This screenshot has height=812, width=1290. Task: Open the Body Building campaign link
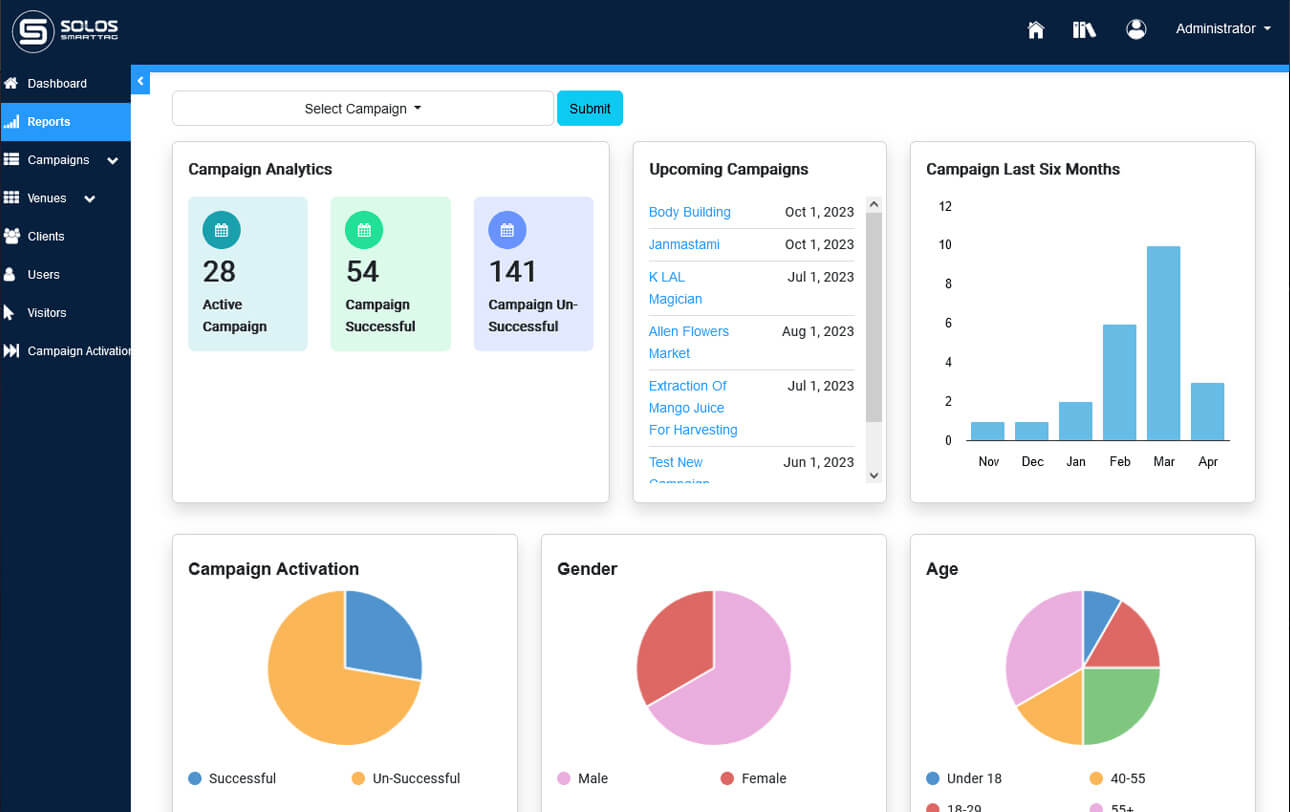(689, 212)
